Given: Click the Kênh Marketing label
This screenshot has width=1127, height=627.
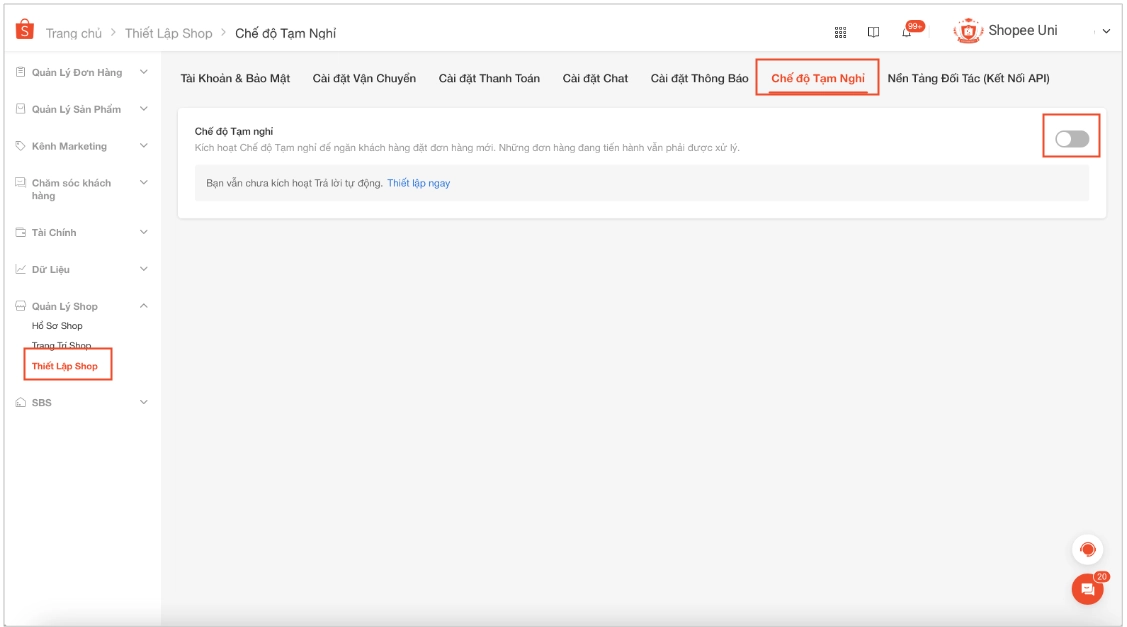Looking at the screenshot, I should (69, 146).
